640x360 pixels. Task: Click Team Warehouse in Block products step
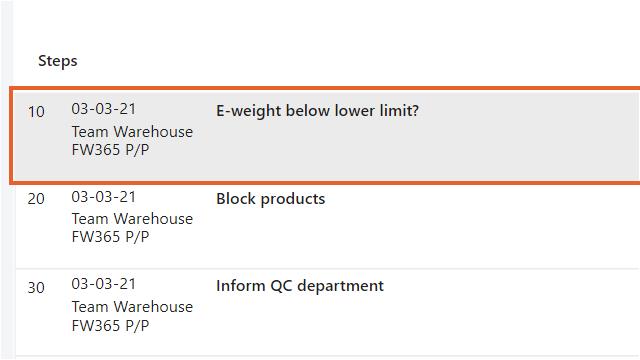pyautogui.click(x=132, y=219)
